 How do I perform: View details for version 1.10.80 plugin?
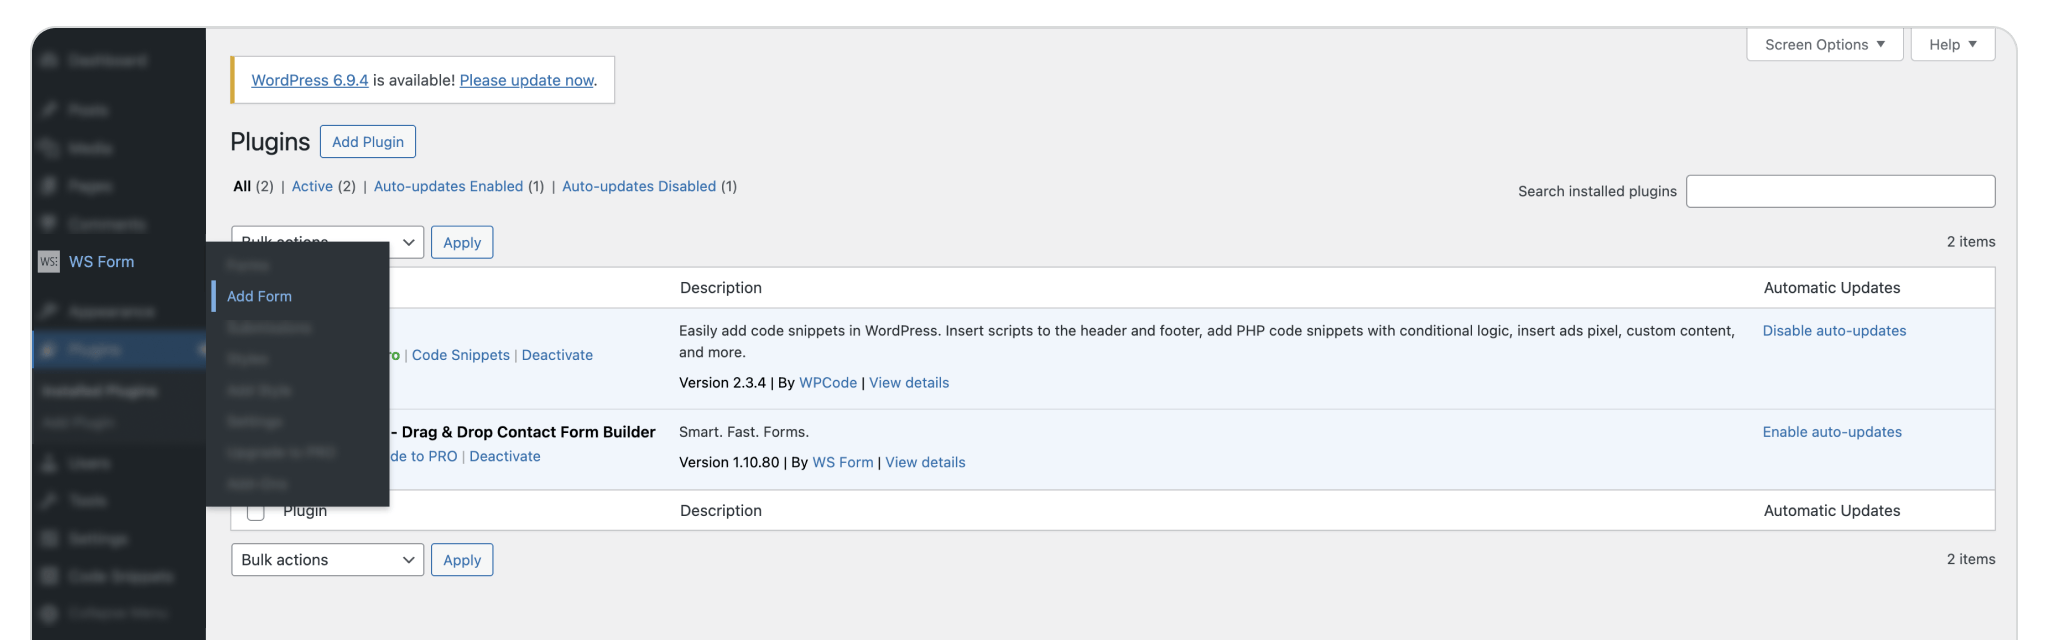(x=925, y=462)
